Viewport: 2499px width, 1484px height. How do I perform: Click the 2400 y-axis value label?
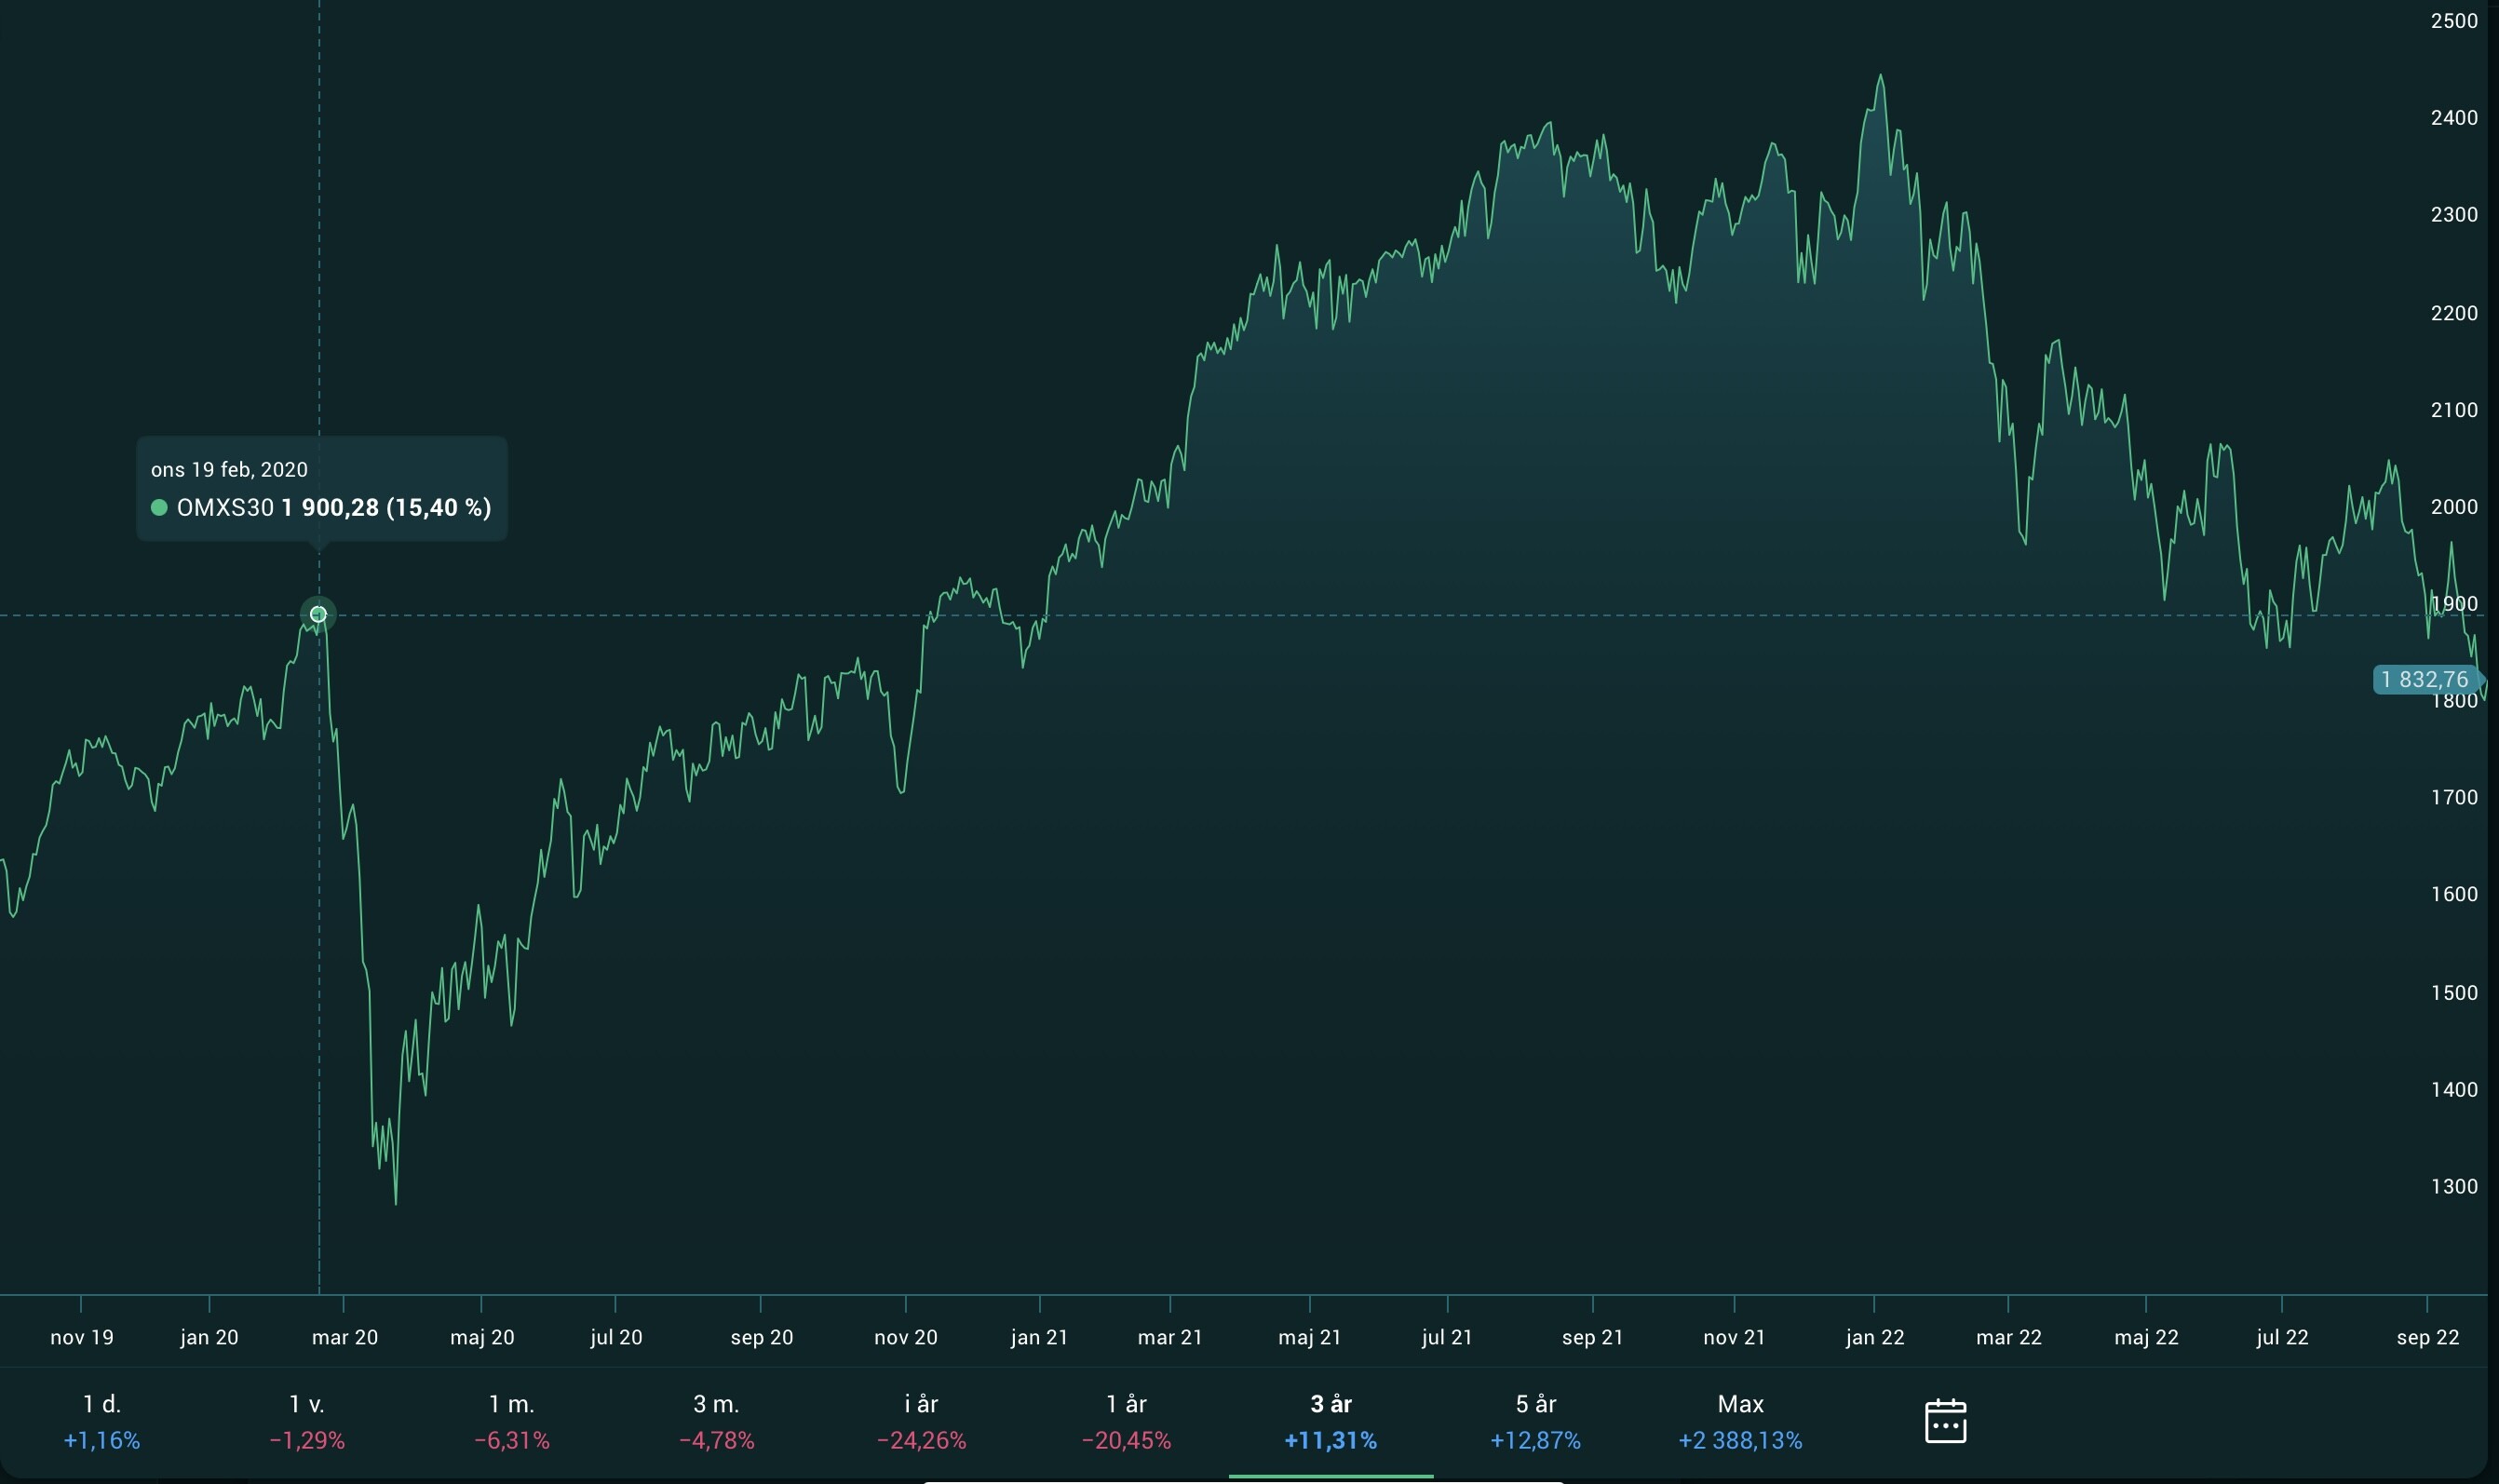tap(2453, 118)
